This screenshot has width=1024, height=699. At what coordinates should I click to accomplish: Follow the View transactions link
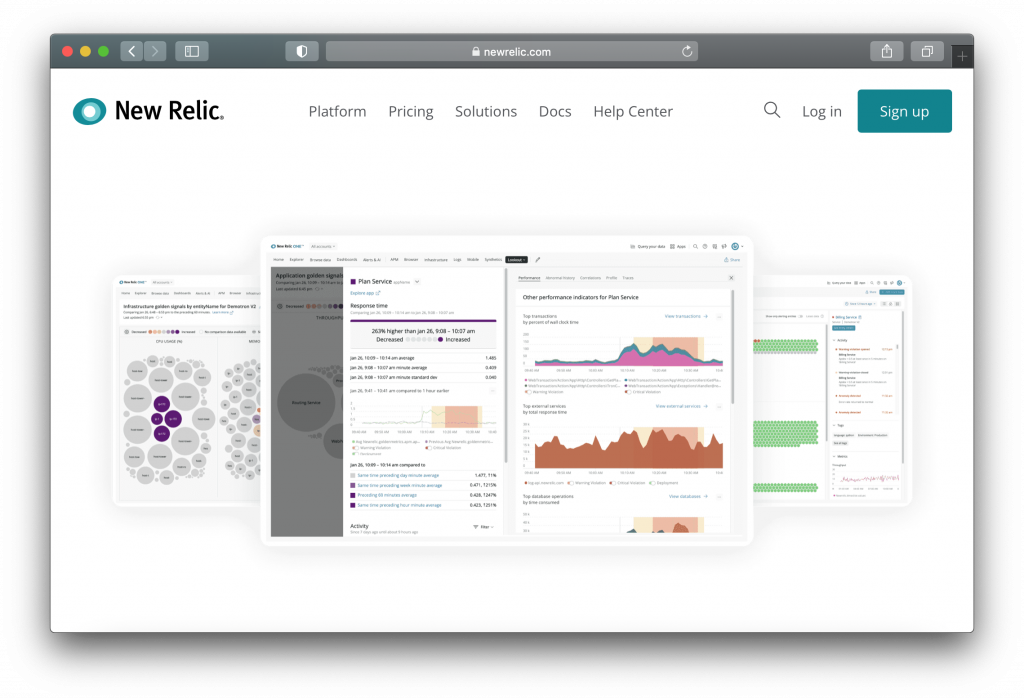coord(686,316)
